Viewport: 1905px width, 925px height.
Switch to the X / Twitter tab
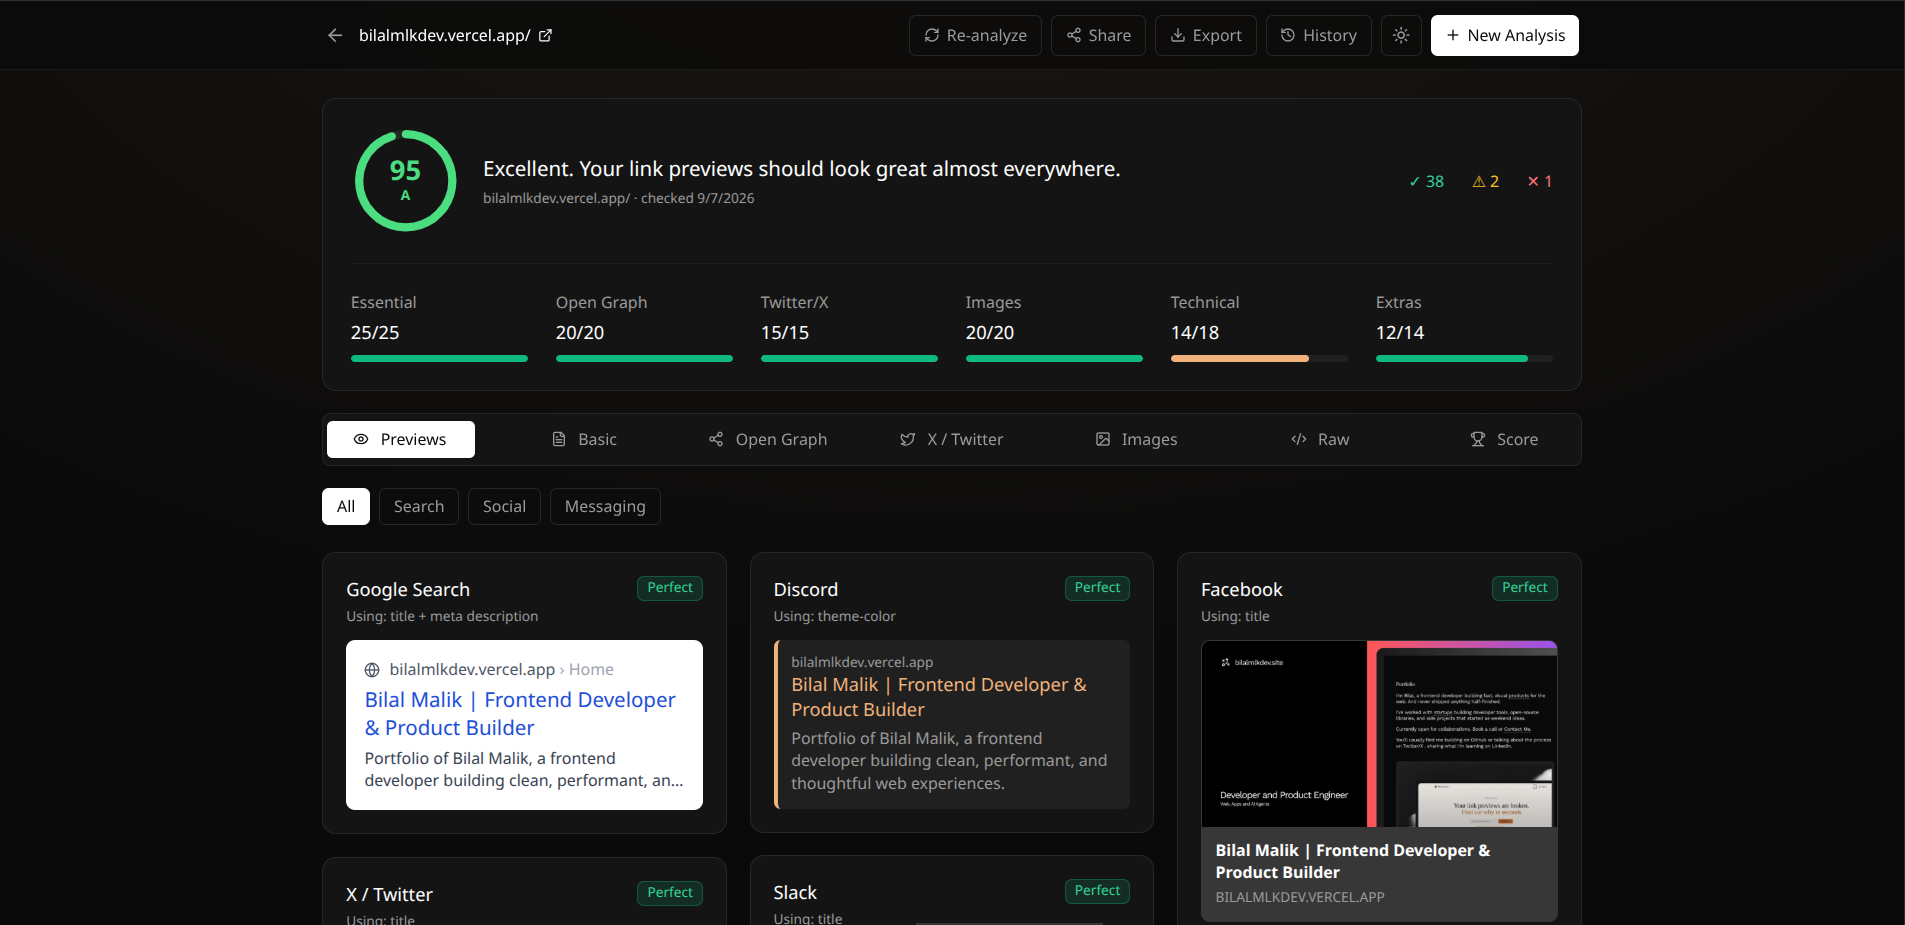[x=951, y=439]
